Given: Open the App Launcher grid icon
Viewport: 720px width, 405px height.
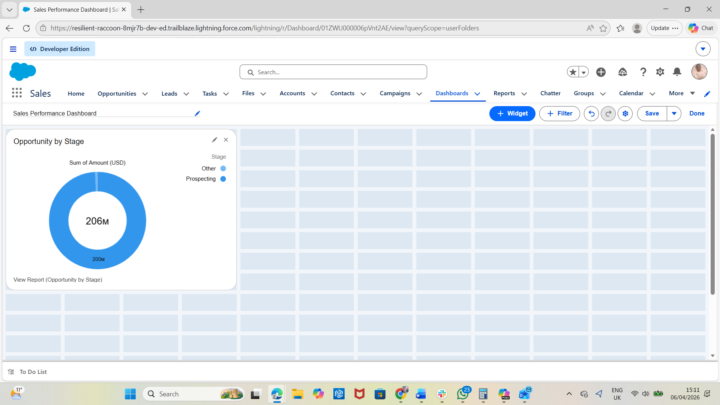Looking at the screenshot, I should click(x=17, y=93).
